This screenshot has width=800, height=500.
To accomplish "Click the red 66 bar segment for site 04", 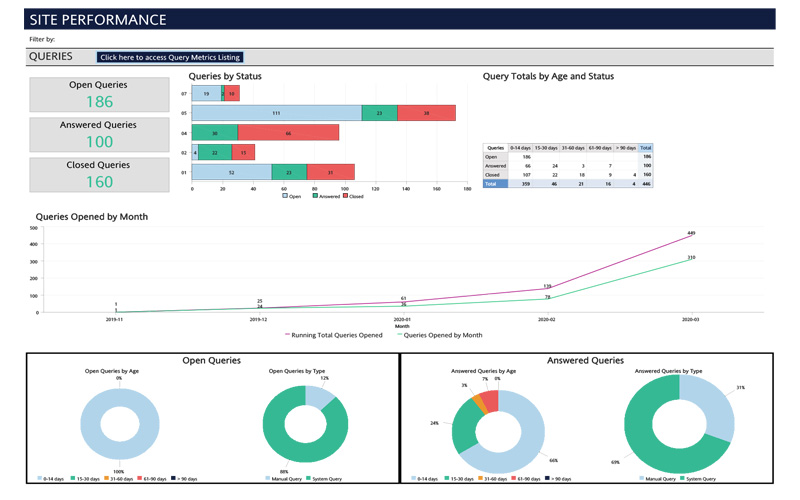I will click(288, 133).
